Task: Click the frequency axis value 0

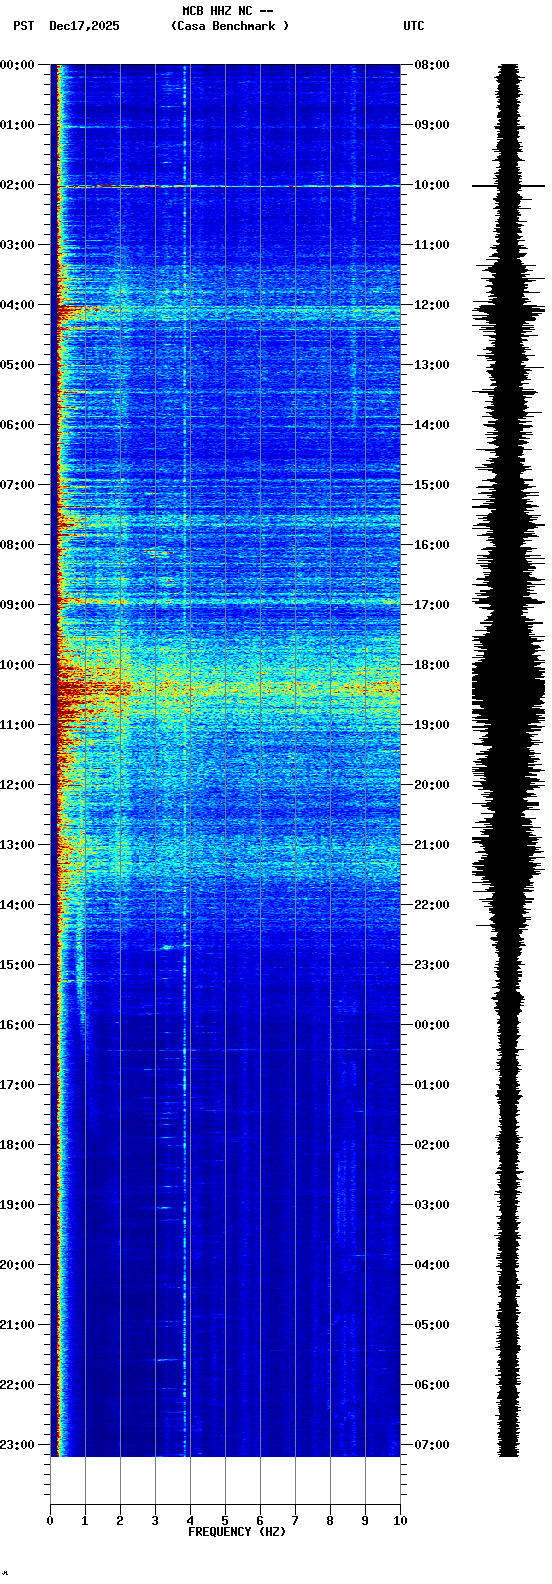Action: 50,1521
